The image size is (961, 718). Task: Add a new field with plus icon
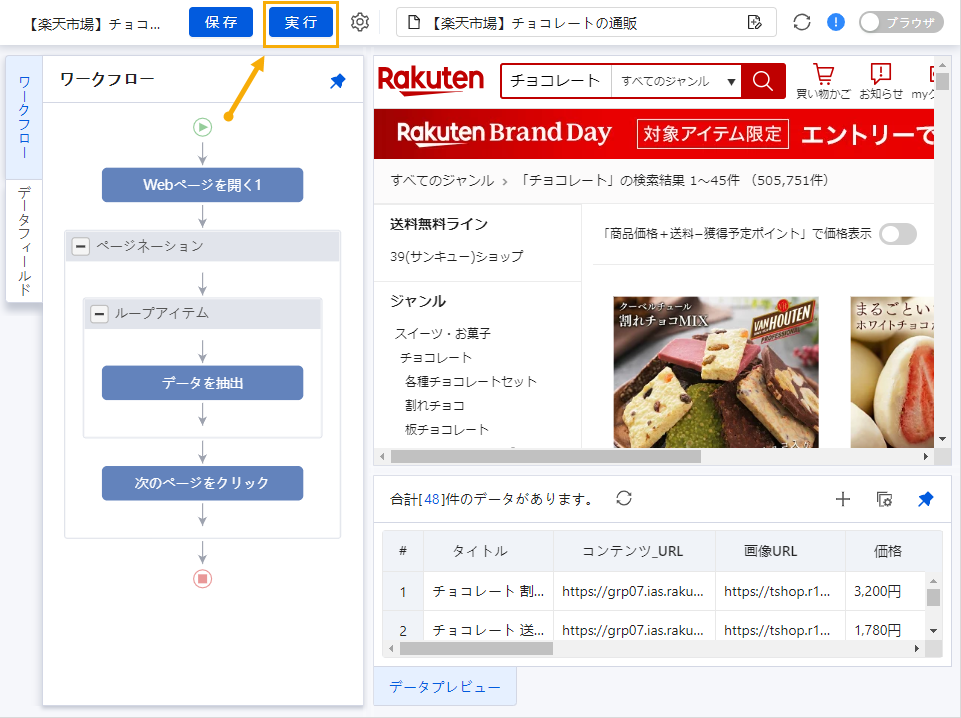coord(843,499)
